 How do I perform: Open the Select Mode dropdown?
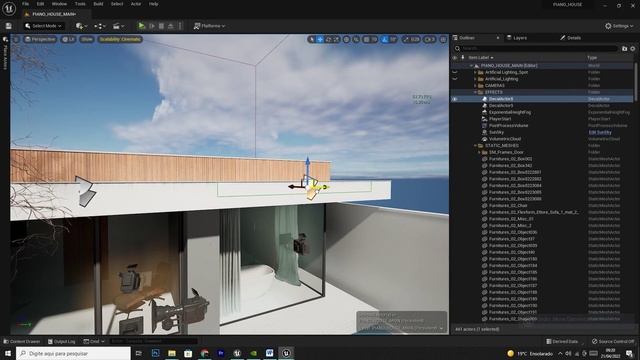pos(43,26)
